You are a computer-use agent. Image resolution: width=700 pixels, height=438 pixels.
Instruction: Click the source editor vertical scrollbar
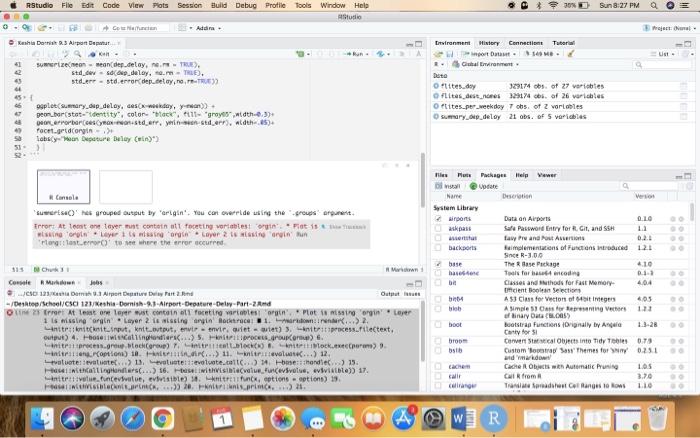coord(422,179)
